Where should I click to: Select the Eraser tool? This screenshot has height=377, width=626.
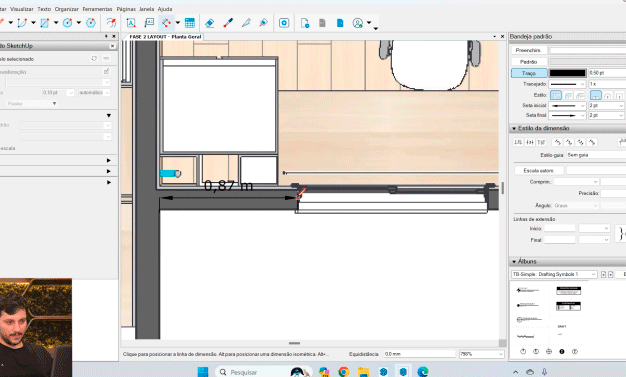coord(210,23)
